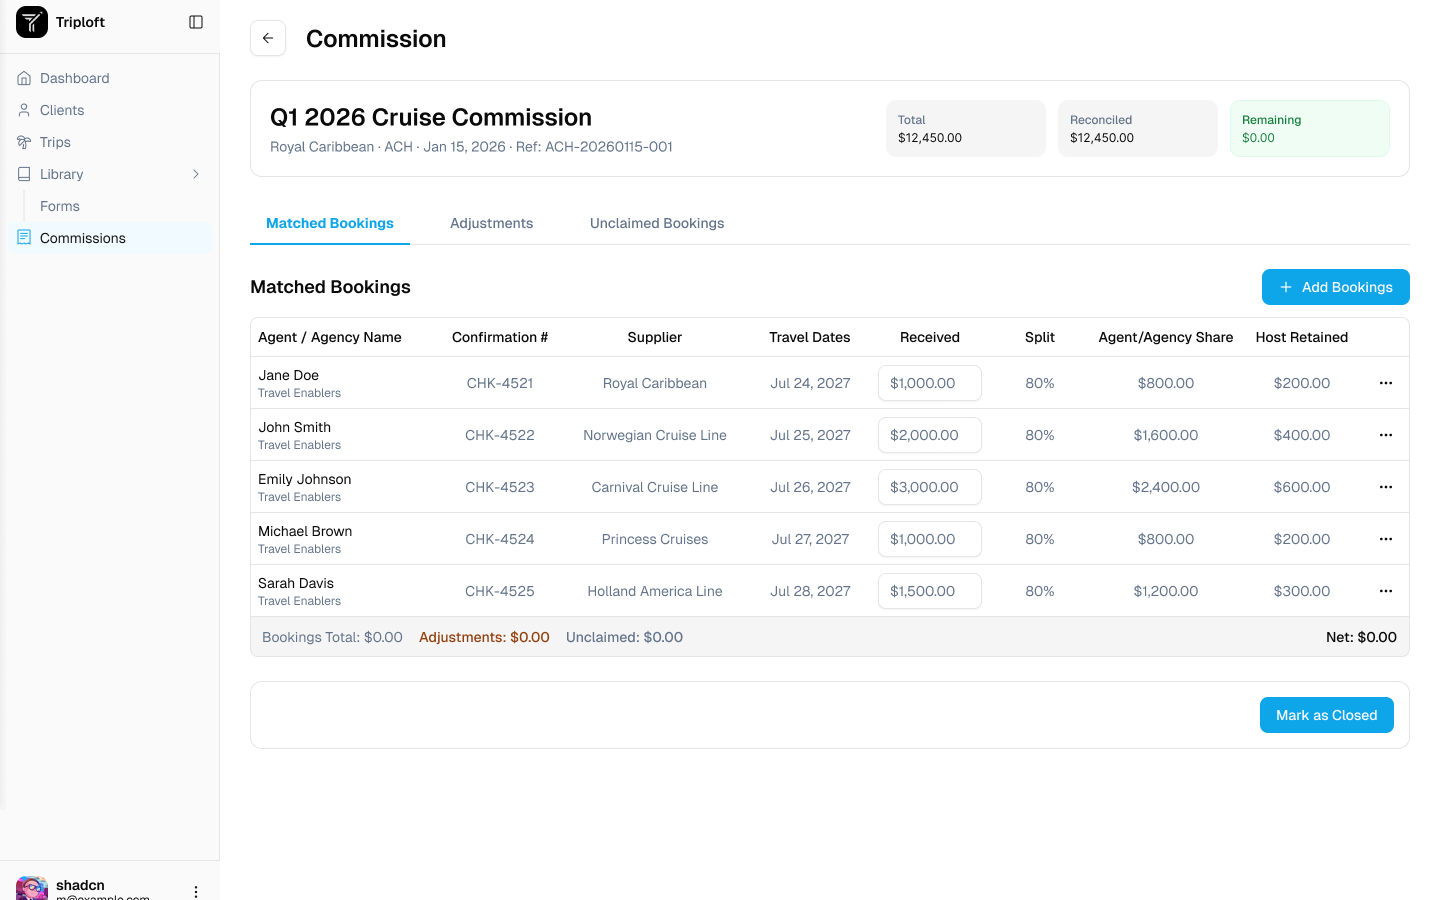Edit John Smith's received amount $2,000.00
Viewport: 1440px width, 900px height.
click(x=930, y=435)
